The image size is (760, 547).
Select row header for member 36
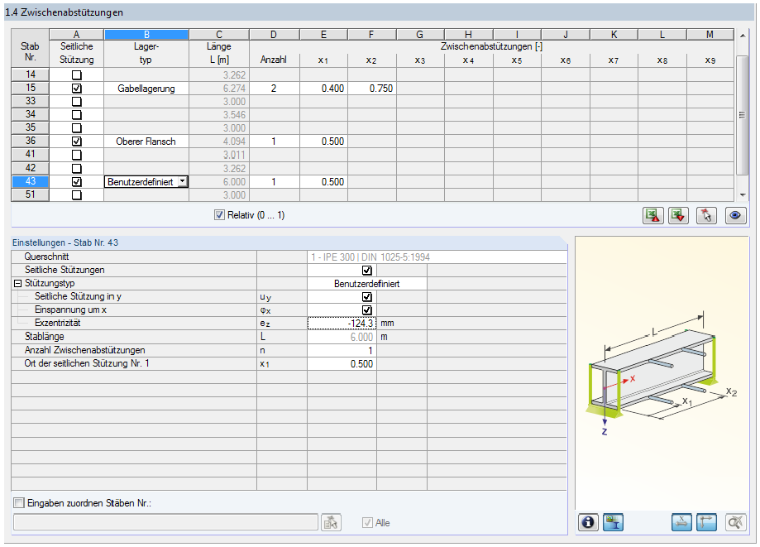tap(30, 141)
